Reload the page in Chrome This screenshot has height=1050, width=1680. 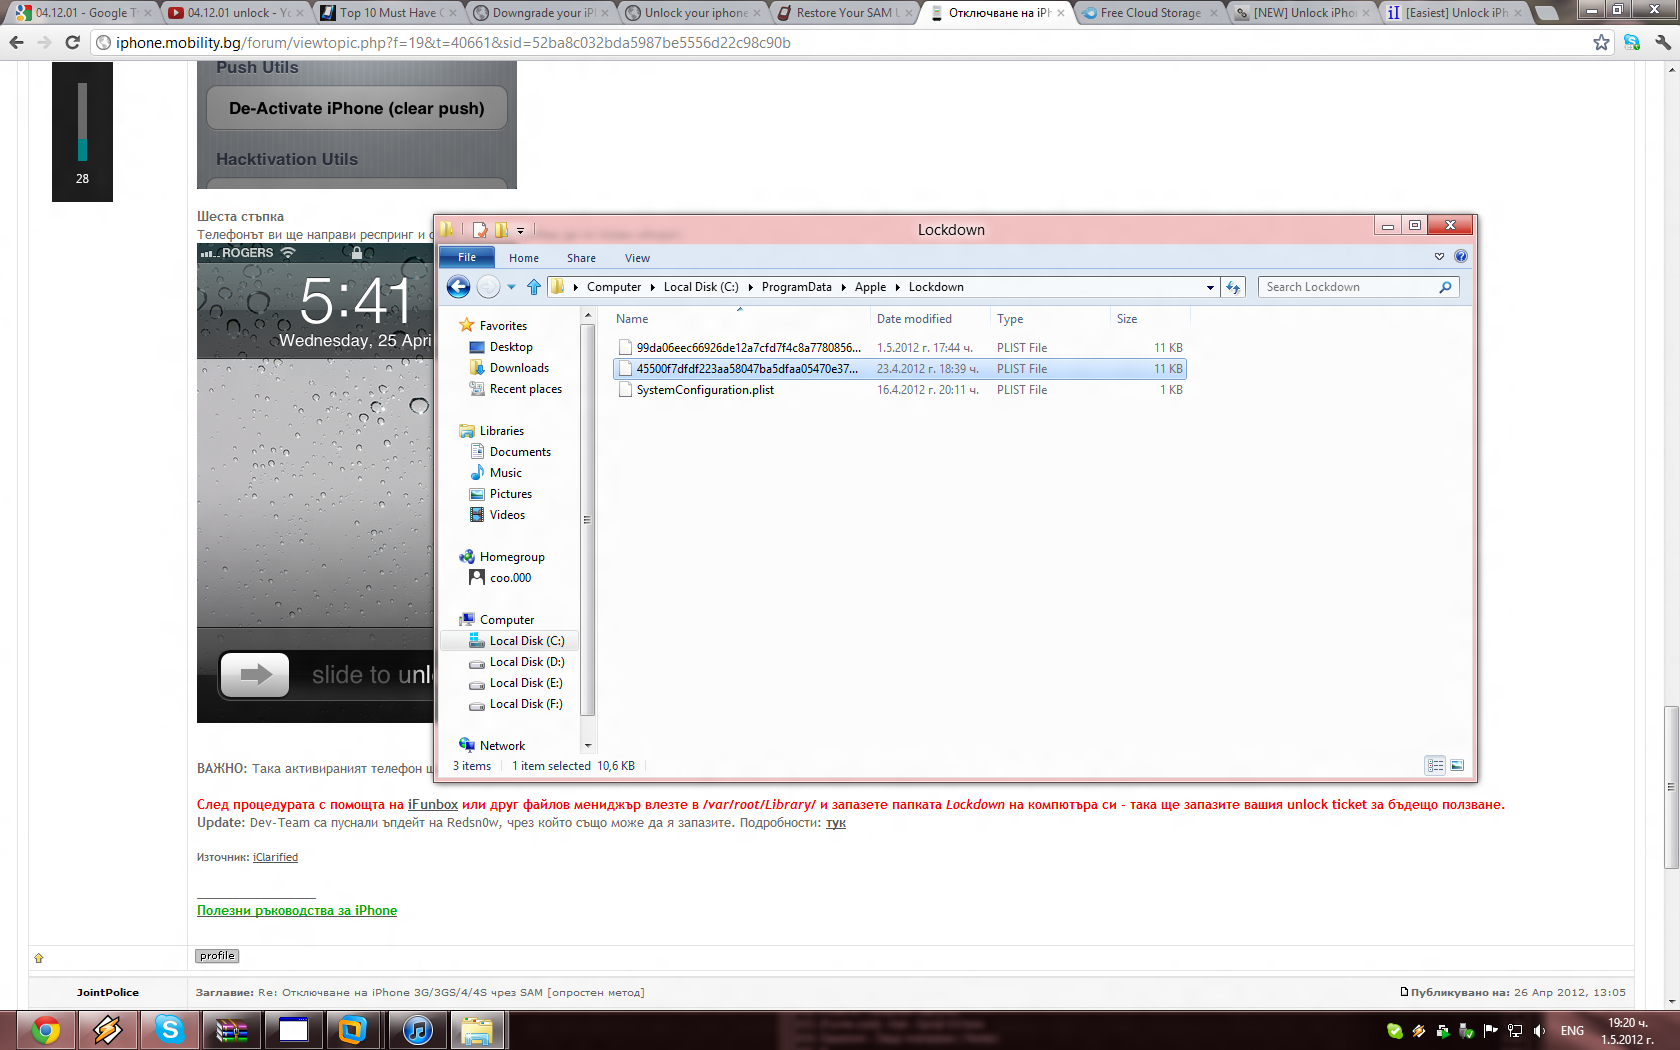(x=72, y=42)
